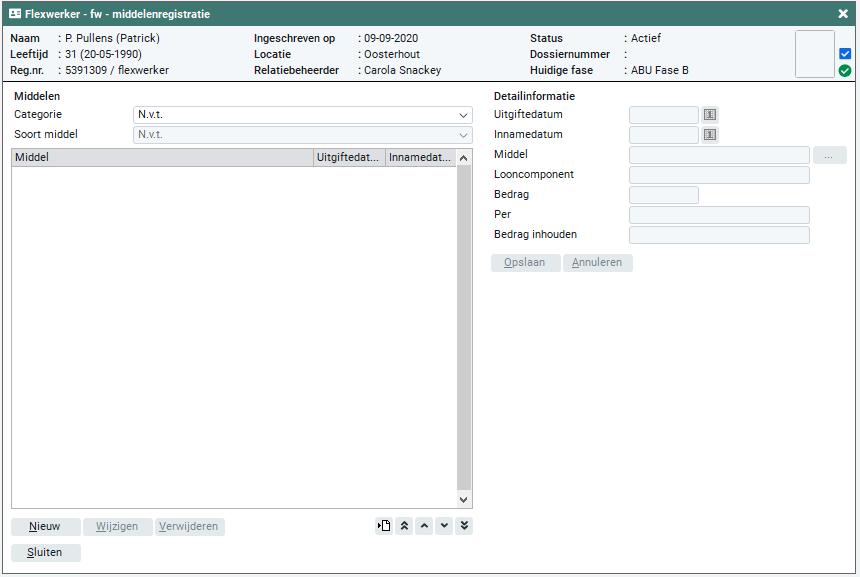Jump to last record with double-down arrow
Viewport: 860px width, 577px height.
tap(464, 527)
